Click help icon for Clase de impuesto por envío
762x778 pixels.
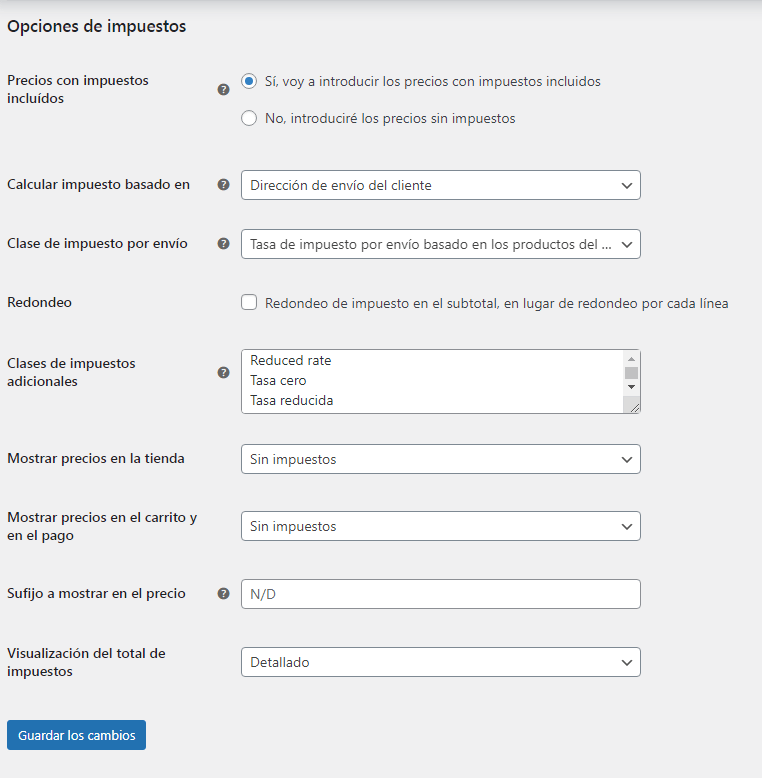(224, 244)
